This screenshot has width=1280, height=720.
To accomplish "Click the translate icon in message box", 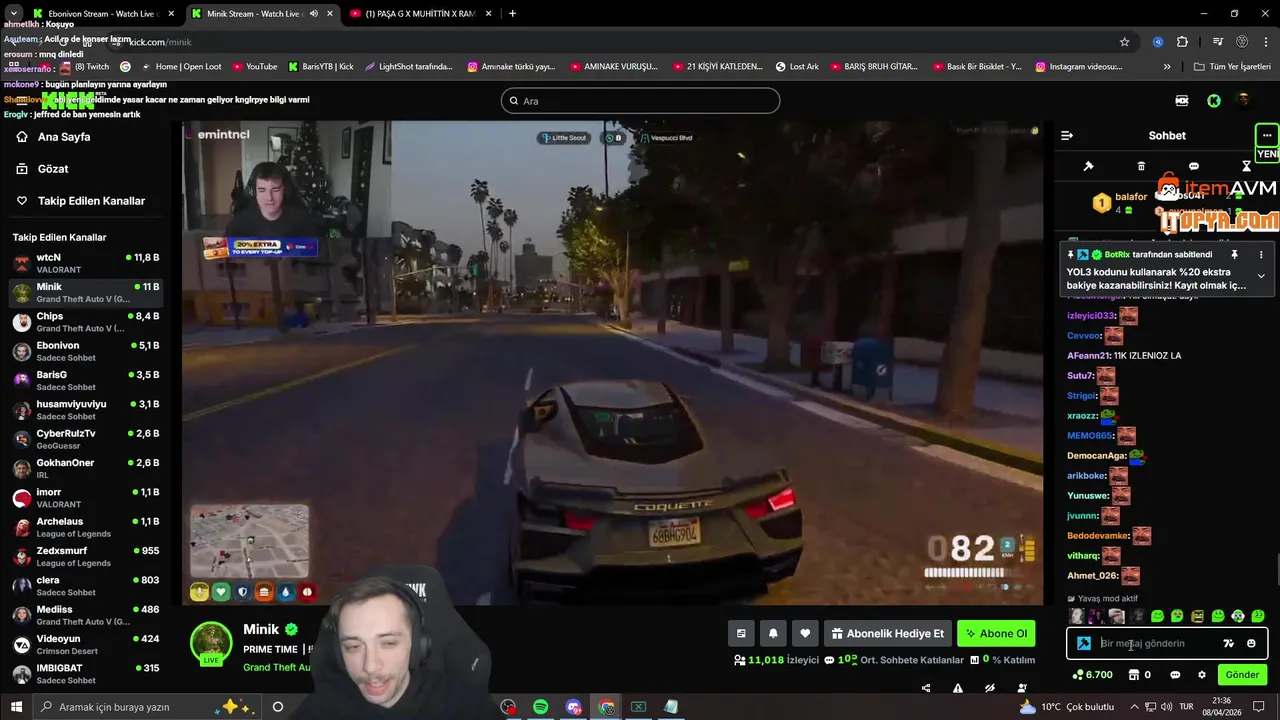I will tap(1229, 644).
